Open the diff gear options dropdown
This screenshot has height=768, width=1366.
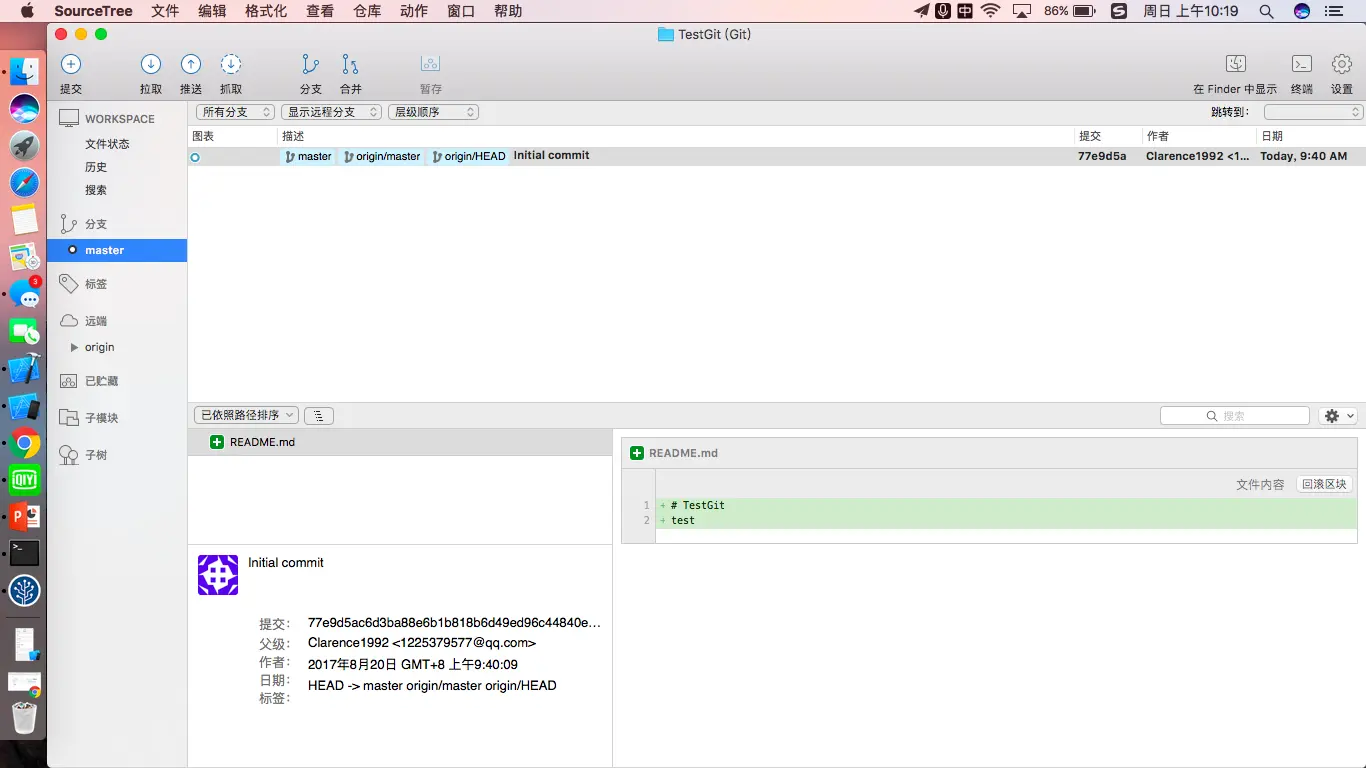(x=1338, y=416)
